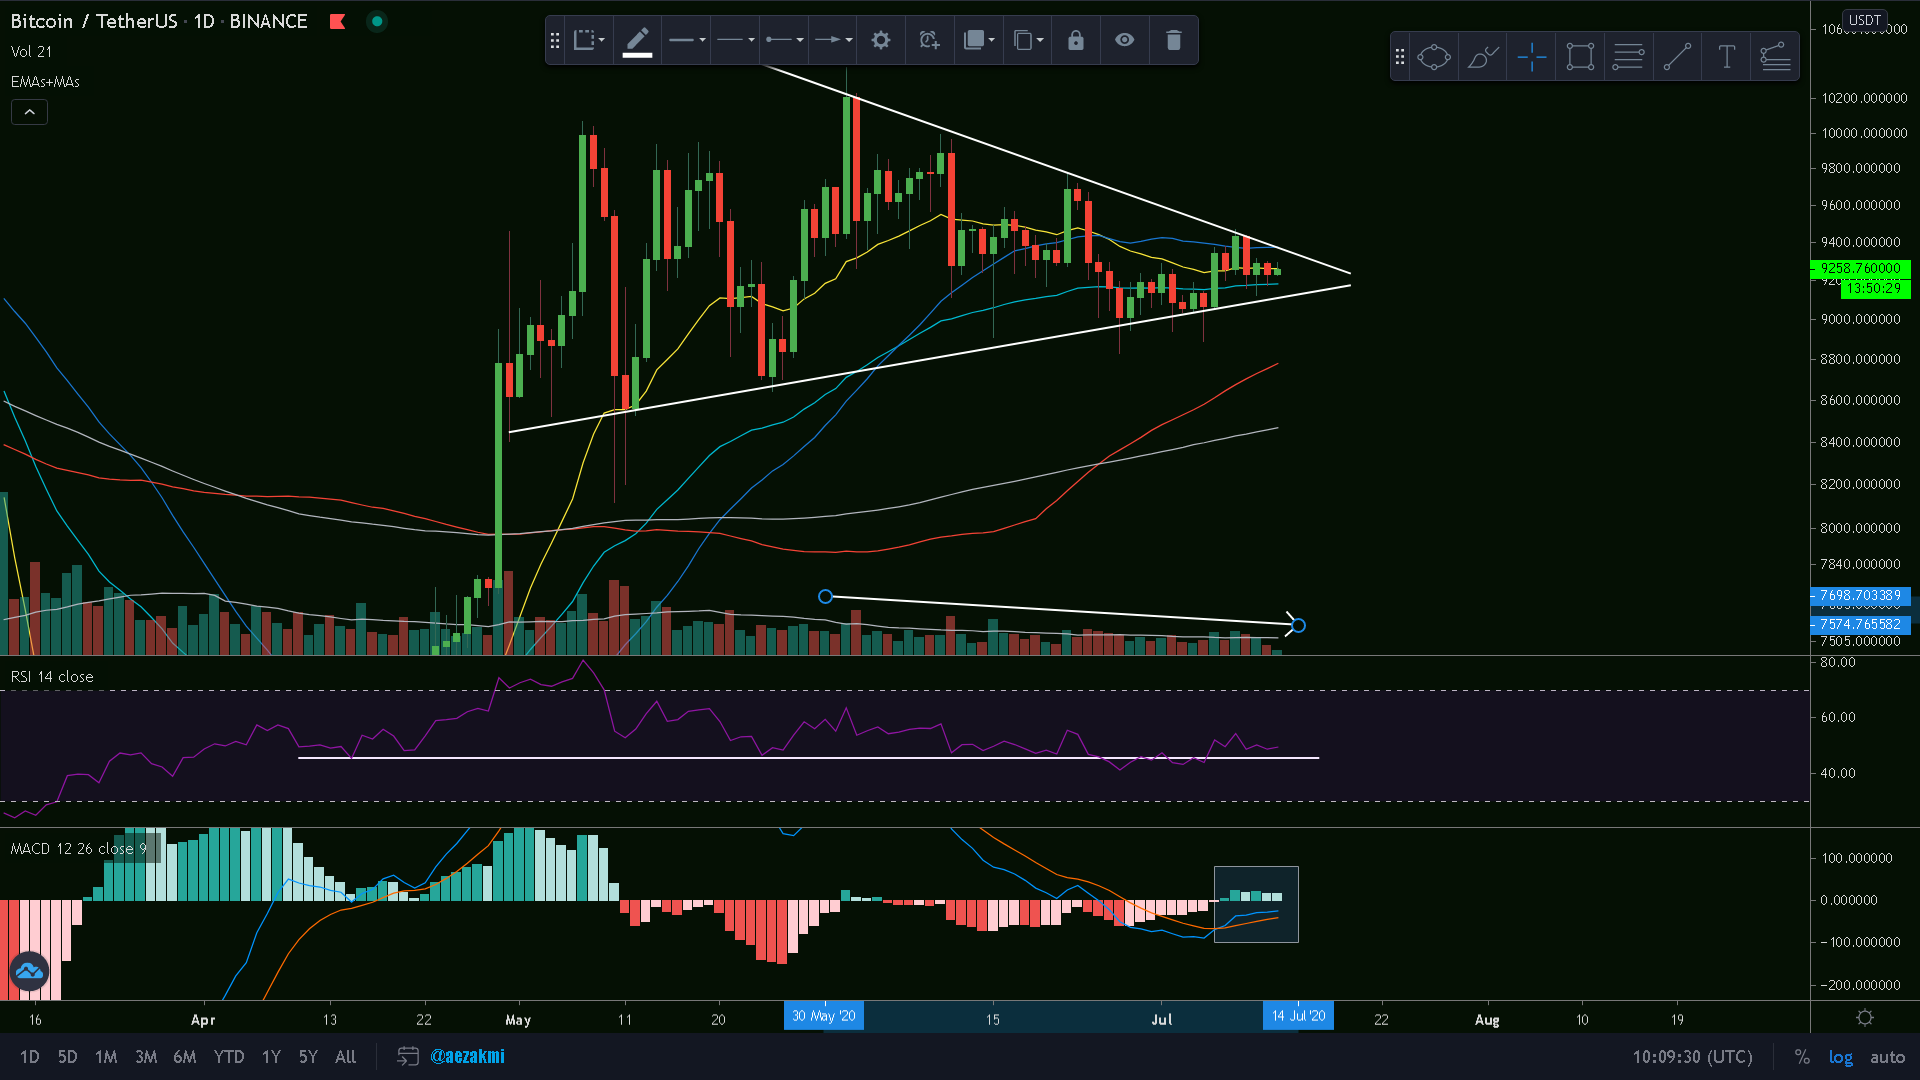This screenshot has height=1080, width=1920.
Task: Change the line color swatch pencil
Action: pos(637,40)
